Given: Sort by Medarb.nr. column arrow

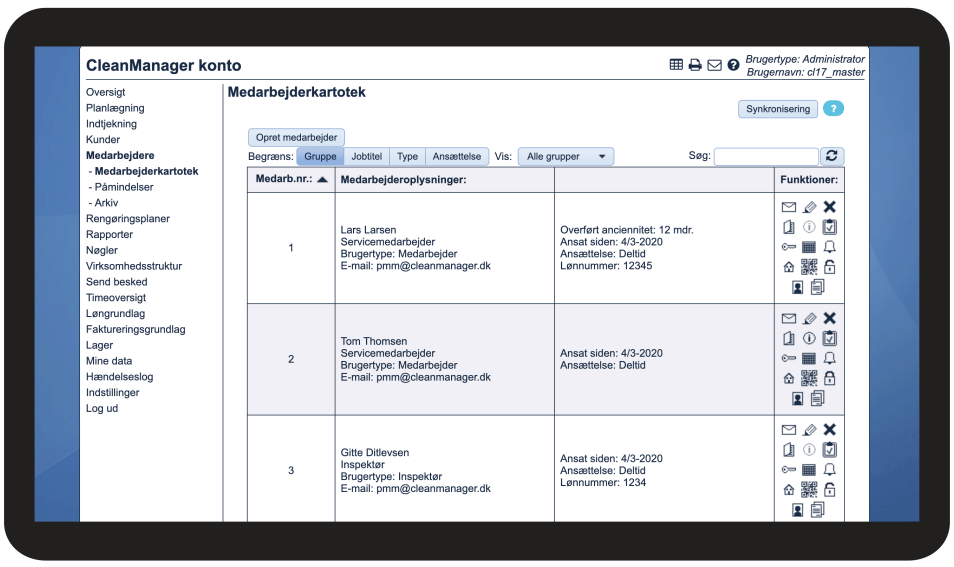Looking at the screenshot, I should [322, 179].
